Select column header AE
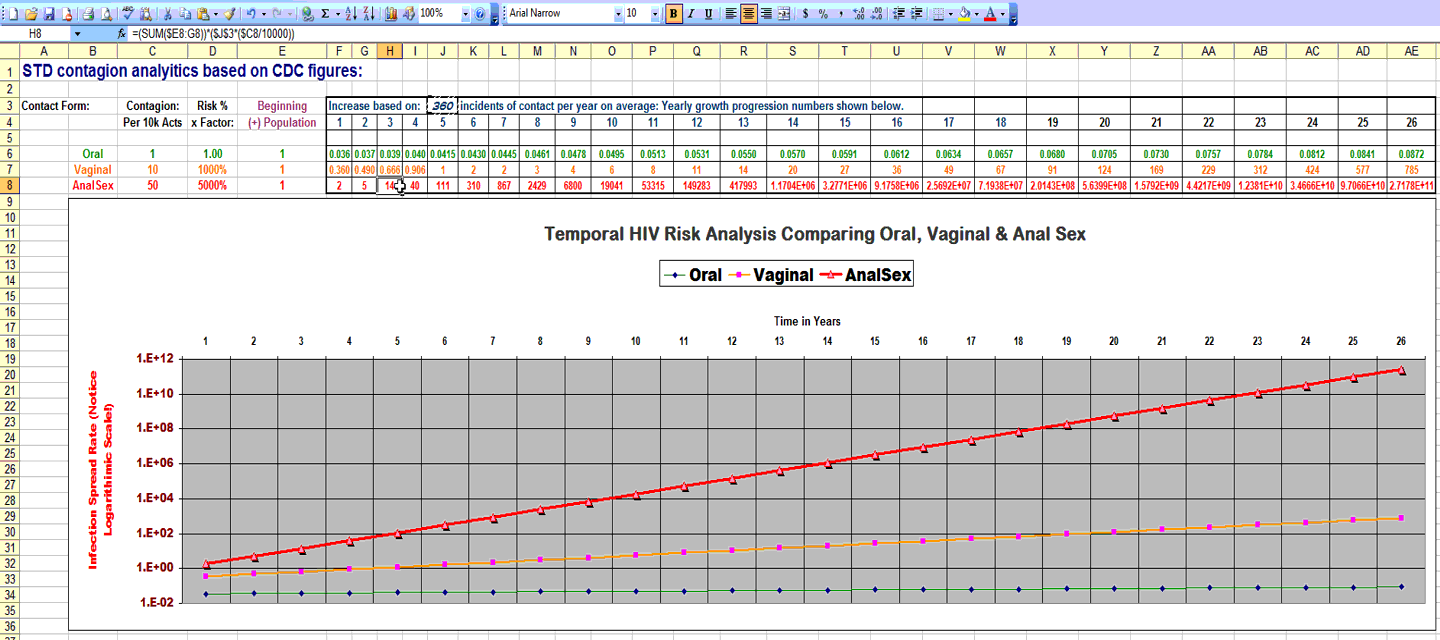The height and width of the screenshot is (640, 1440). click(x=1411, y=52)
